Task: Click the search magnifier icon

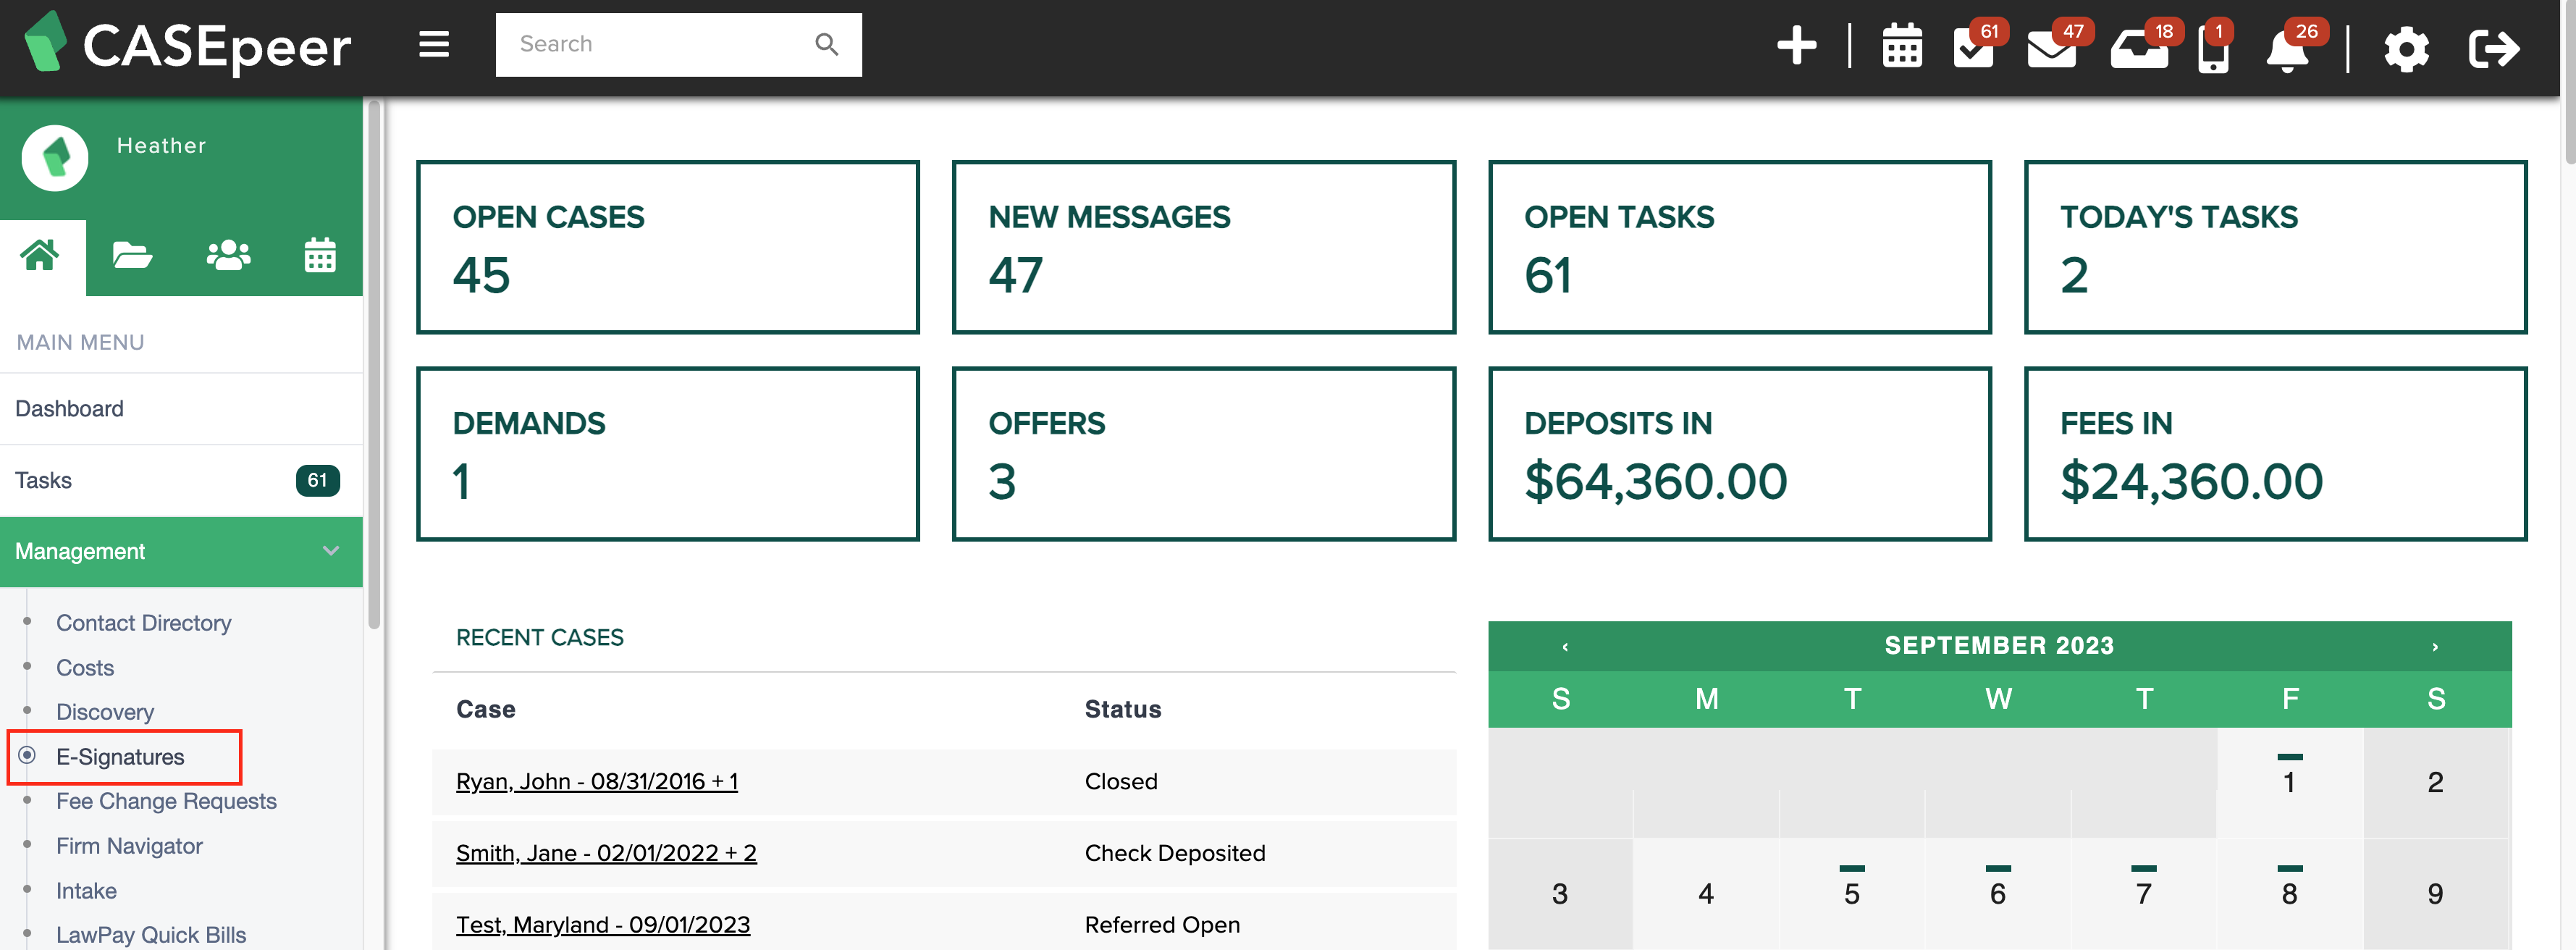Action: (x=826, y=44)
